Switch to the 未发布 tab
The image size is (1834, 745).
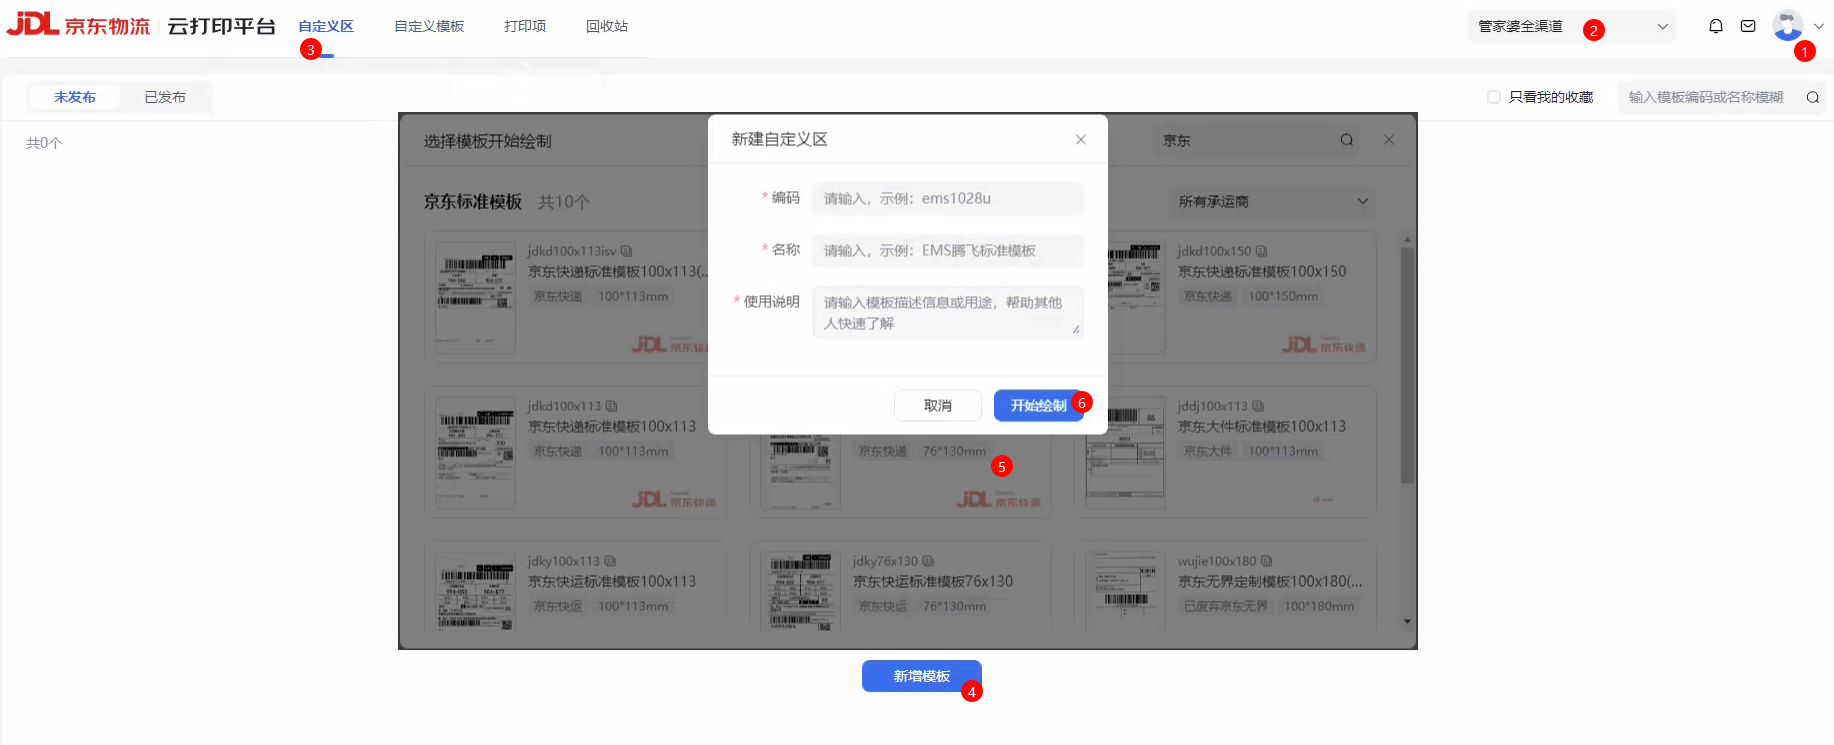pyautogui.click(x=75, y=97)
